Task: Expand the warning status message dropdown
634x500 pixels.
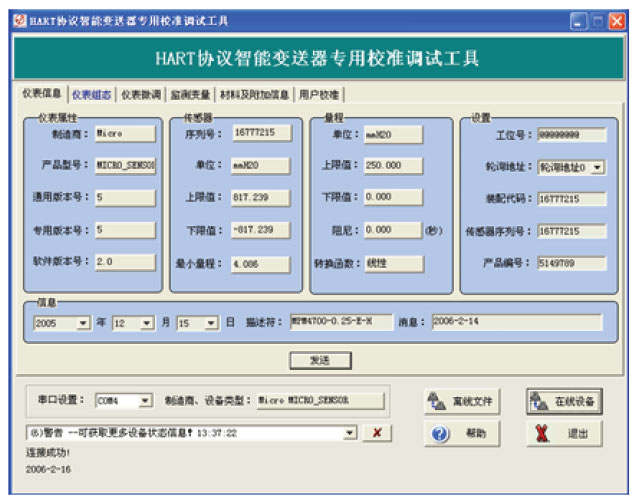Action: [350, 432]
